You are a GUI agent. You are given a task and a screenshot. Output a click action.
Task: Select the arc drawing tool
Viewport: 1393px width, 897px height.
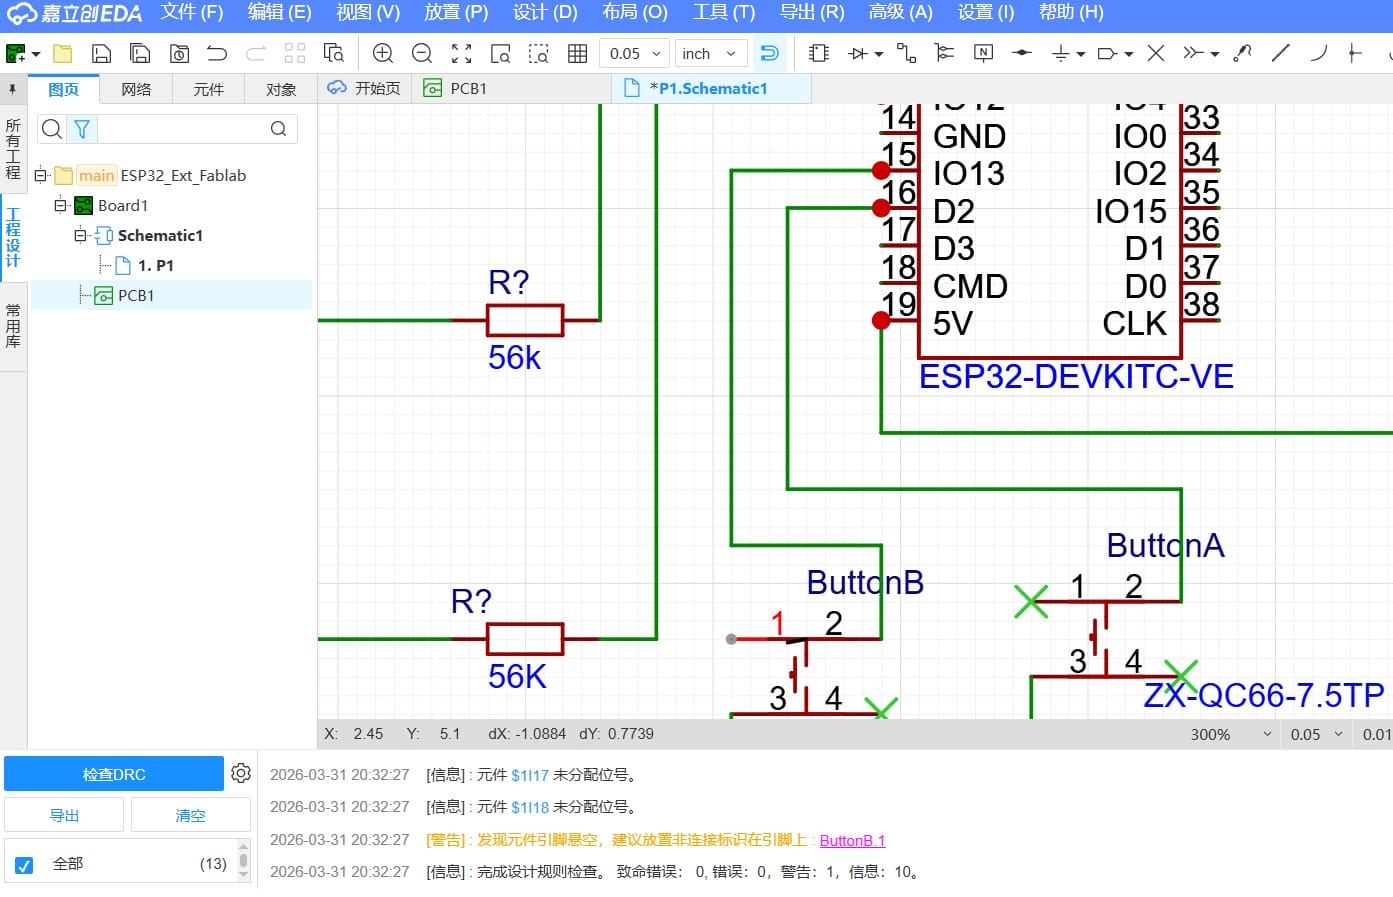point(1318,54)
